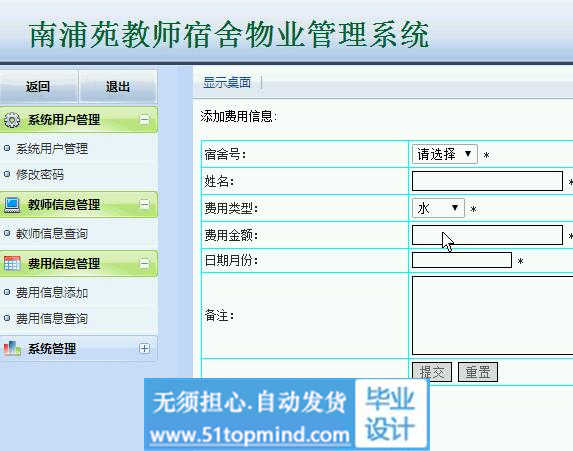
Task: Focus the 备注 text area
Action: pyautogui.click(x=493, y=315)
